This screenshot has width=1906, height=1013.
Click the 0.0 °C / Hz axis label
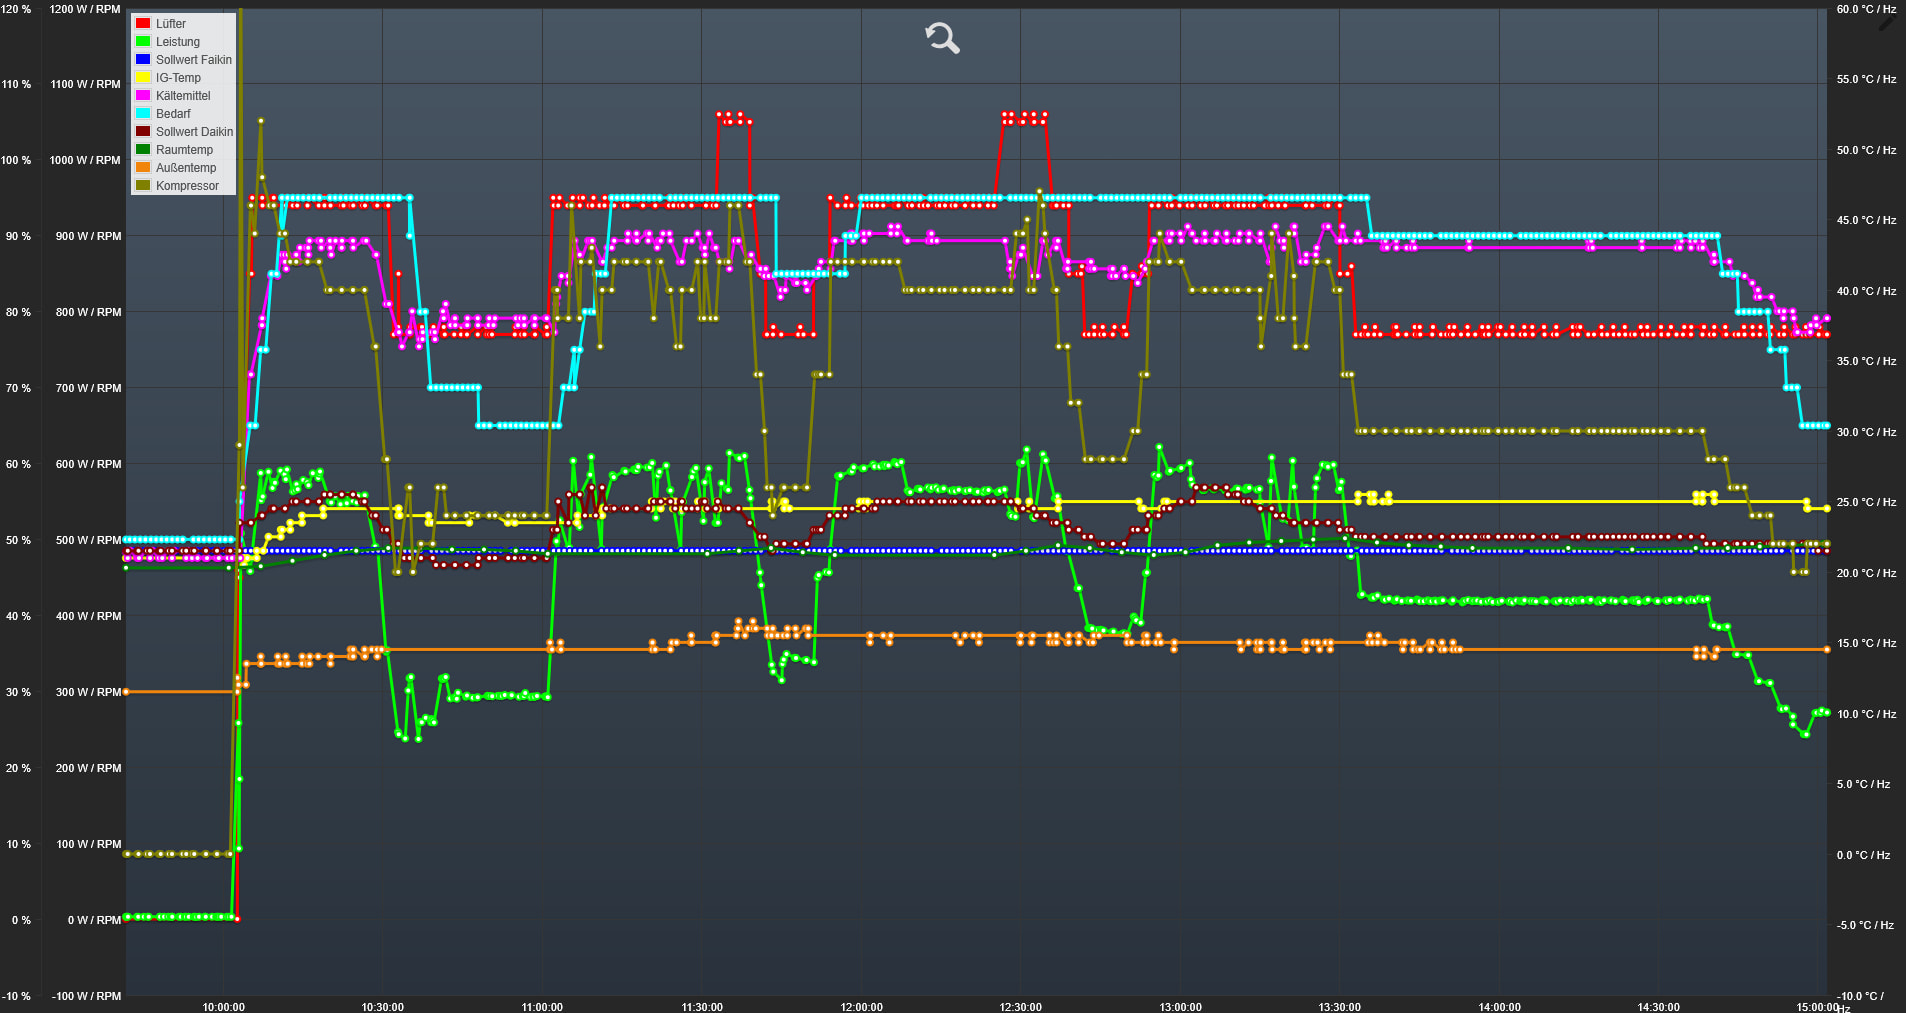click(1863, 855)
